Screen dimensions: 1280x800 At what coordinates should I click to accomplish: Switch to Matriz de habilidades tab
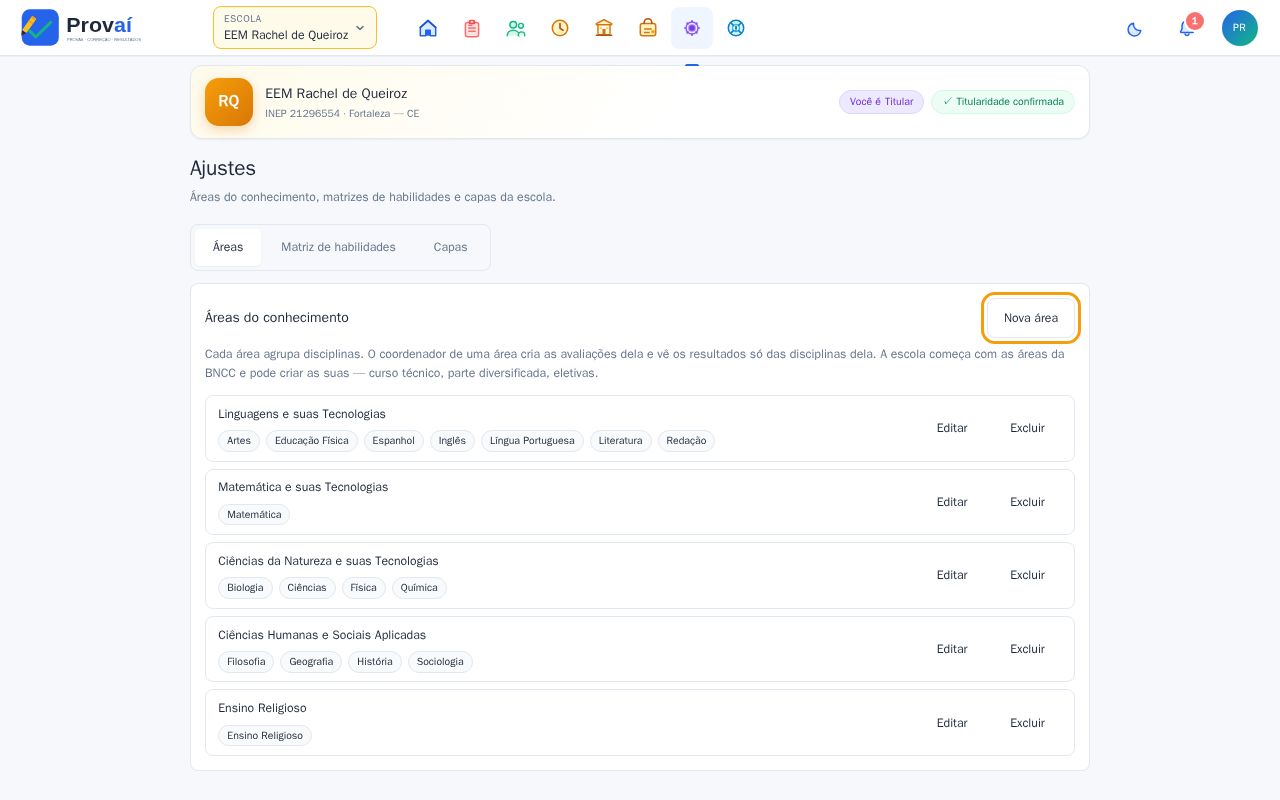tap(338, 247)
